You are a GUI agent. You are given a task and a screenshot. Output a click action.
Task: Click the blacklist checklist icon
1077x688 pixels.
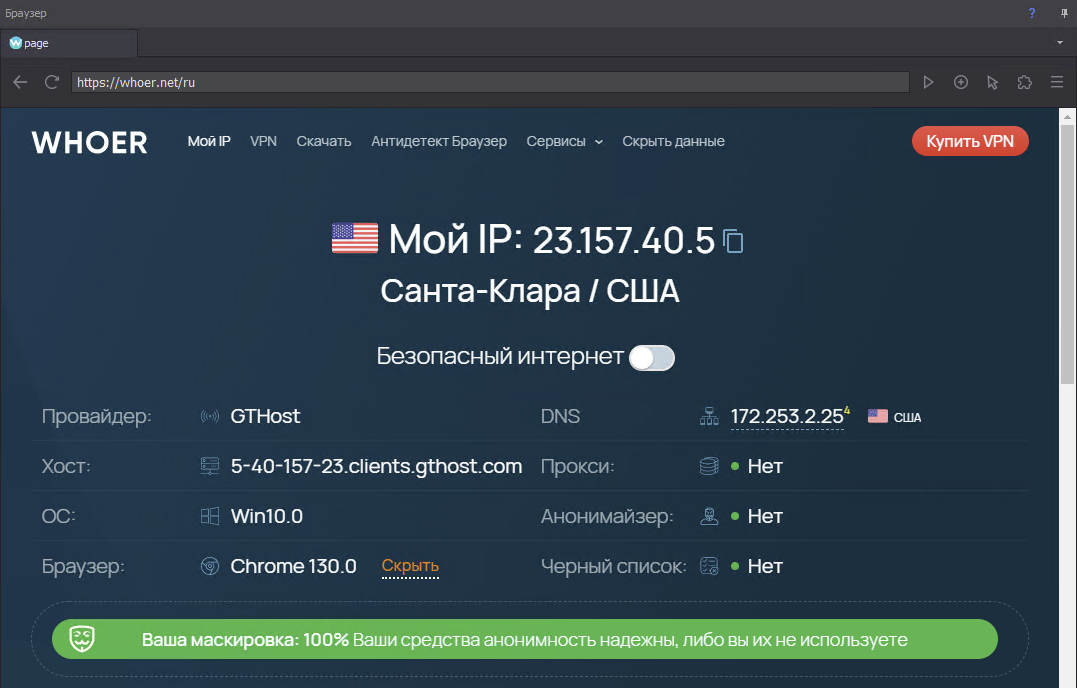709,566
